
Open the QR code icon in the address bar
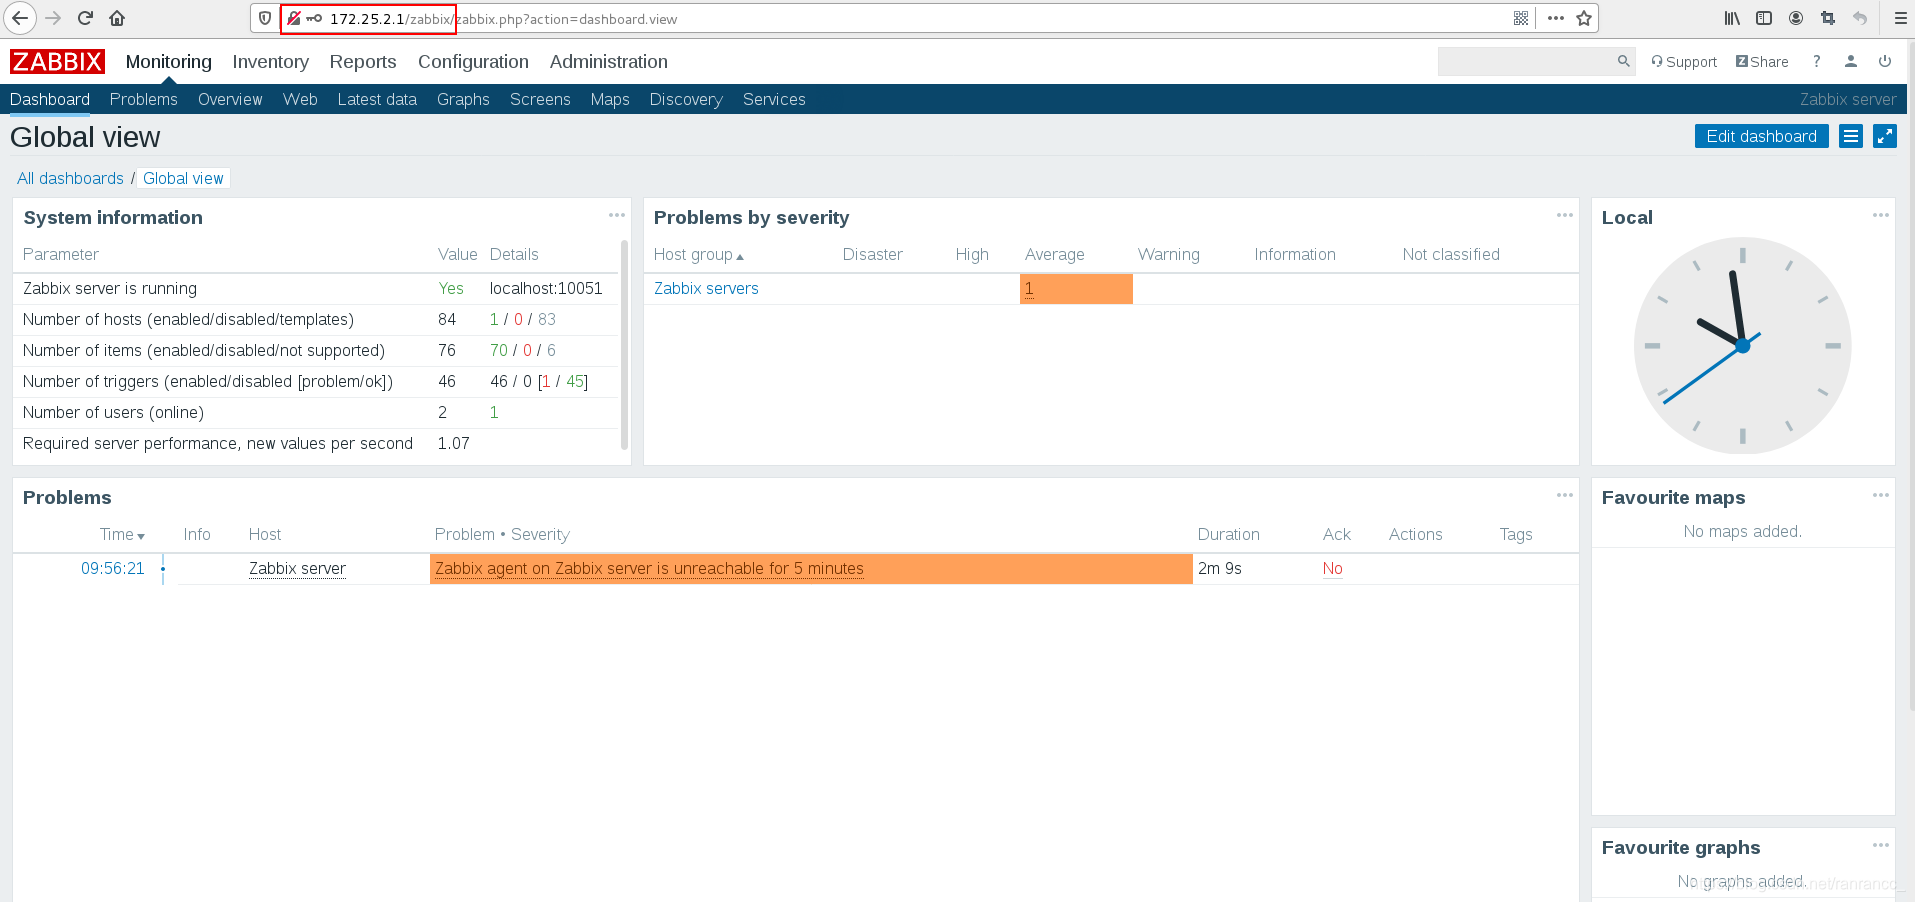click(x=1521, y=18)
